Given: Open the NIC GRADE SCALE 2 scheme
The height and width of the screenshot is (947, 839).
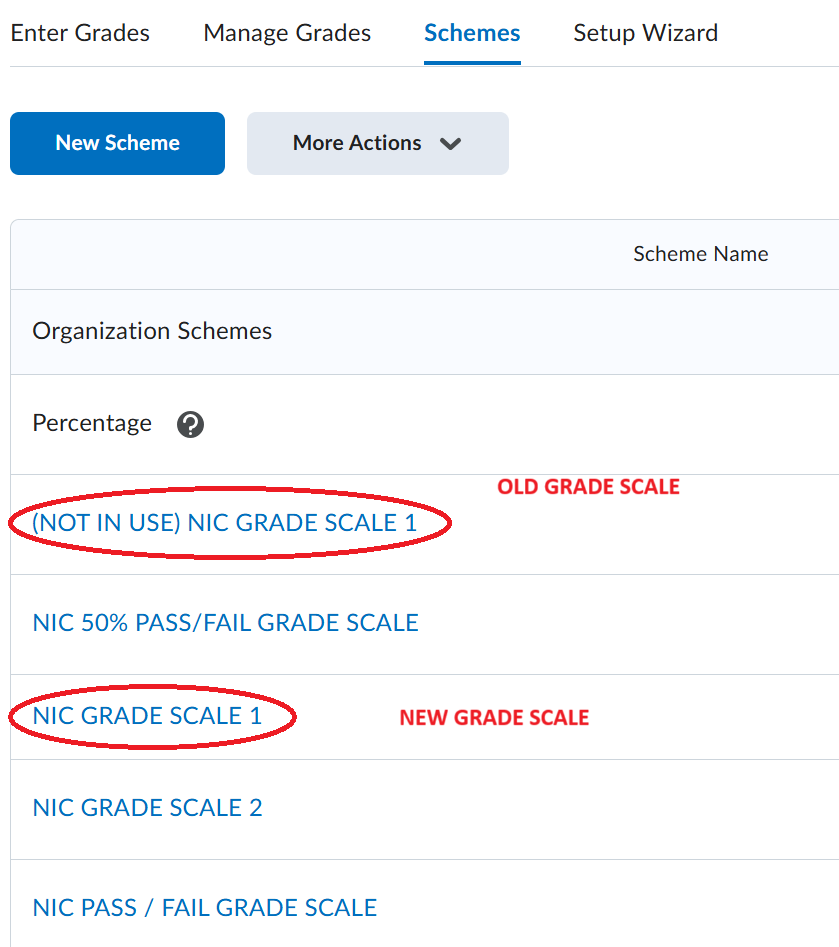Looking at the screenshot, I should pyautogui.click(x=147, y=807).
